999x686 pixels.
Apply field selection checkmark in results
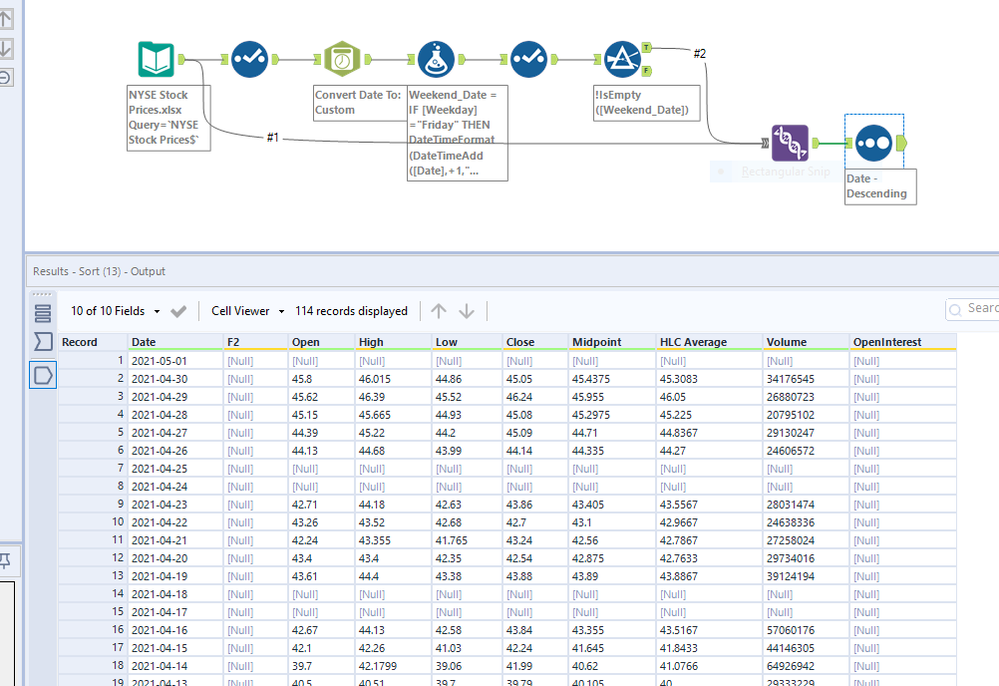pyautogui.click(x=178, y=311)
